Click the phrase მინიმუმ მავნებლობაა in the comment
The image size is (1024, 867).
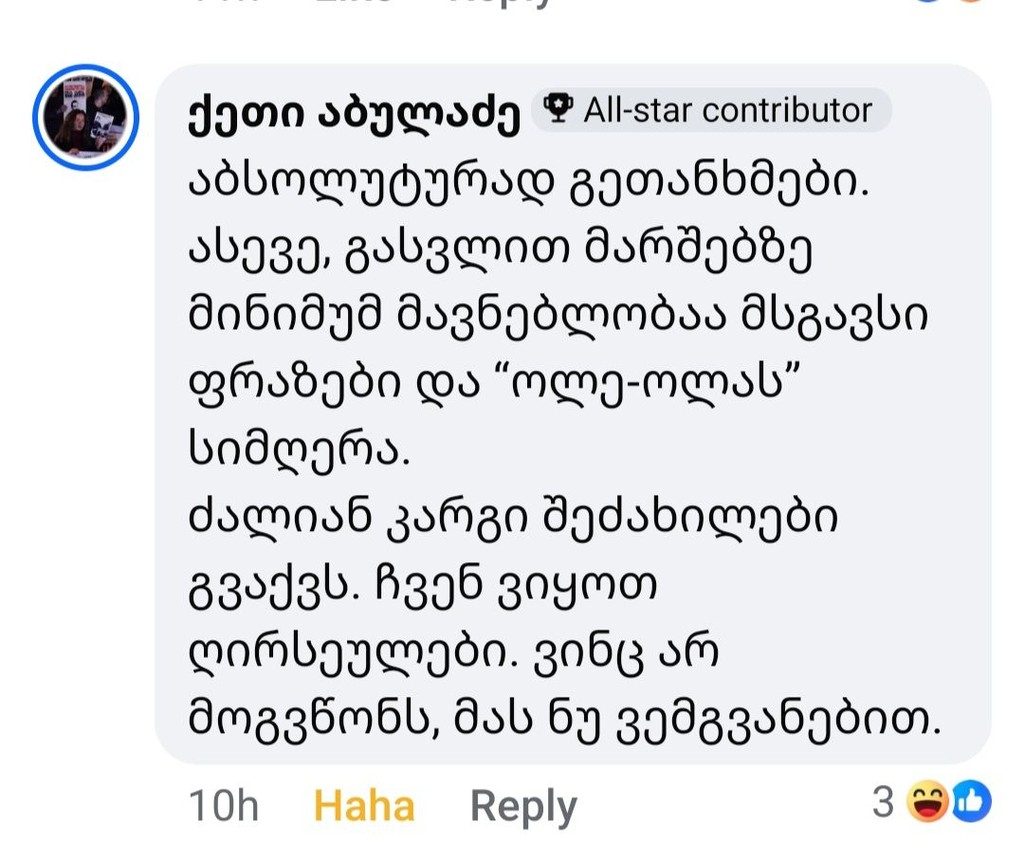click(x=456, y=316)
